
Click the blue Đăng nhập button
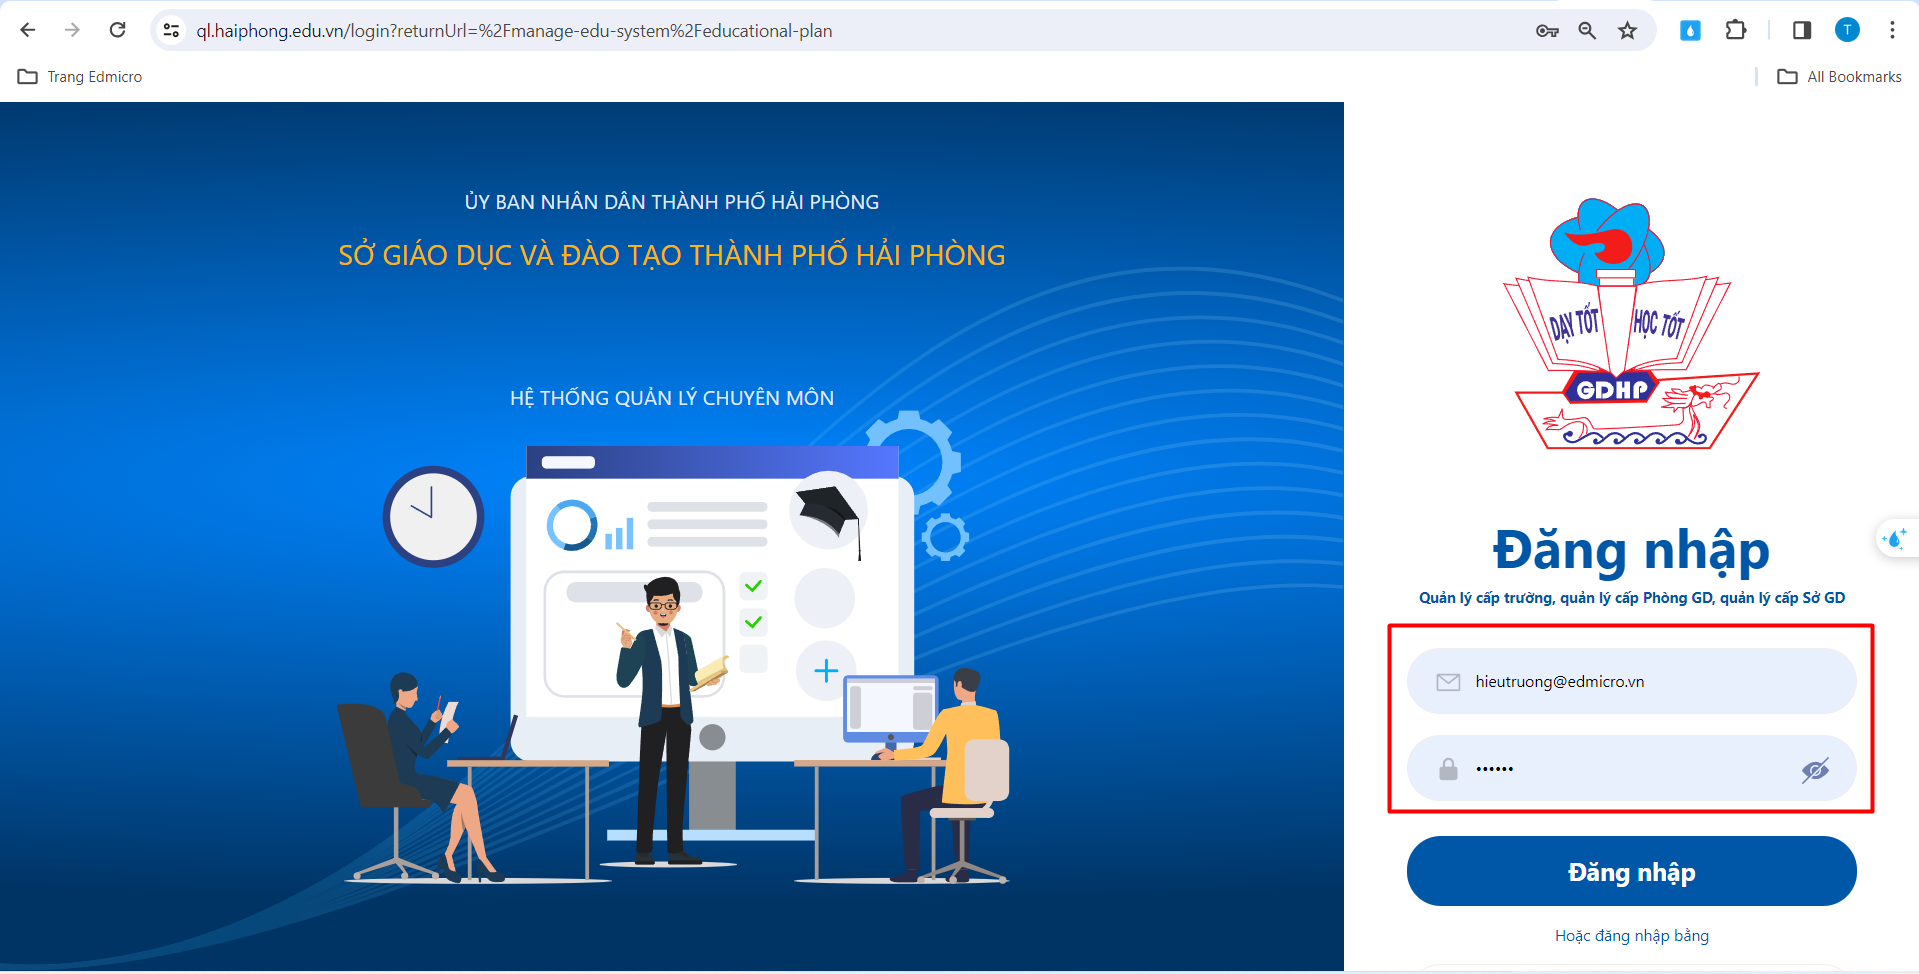tap(1631, 871)
